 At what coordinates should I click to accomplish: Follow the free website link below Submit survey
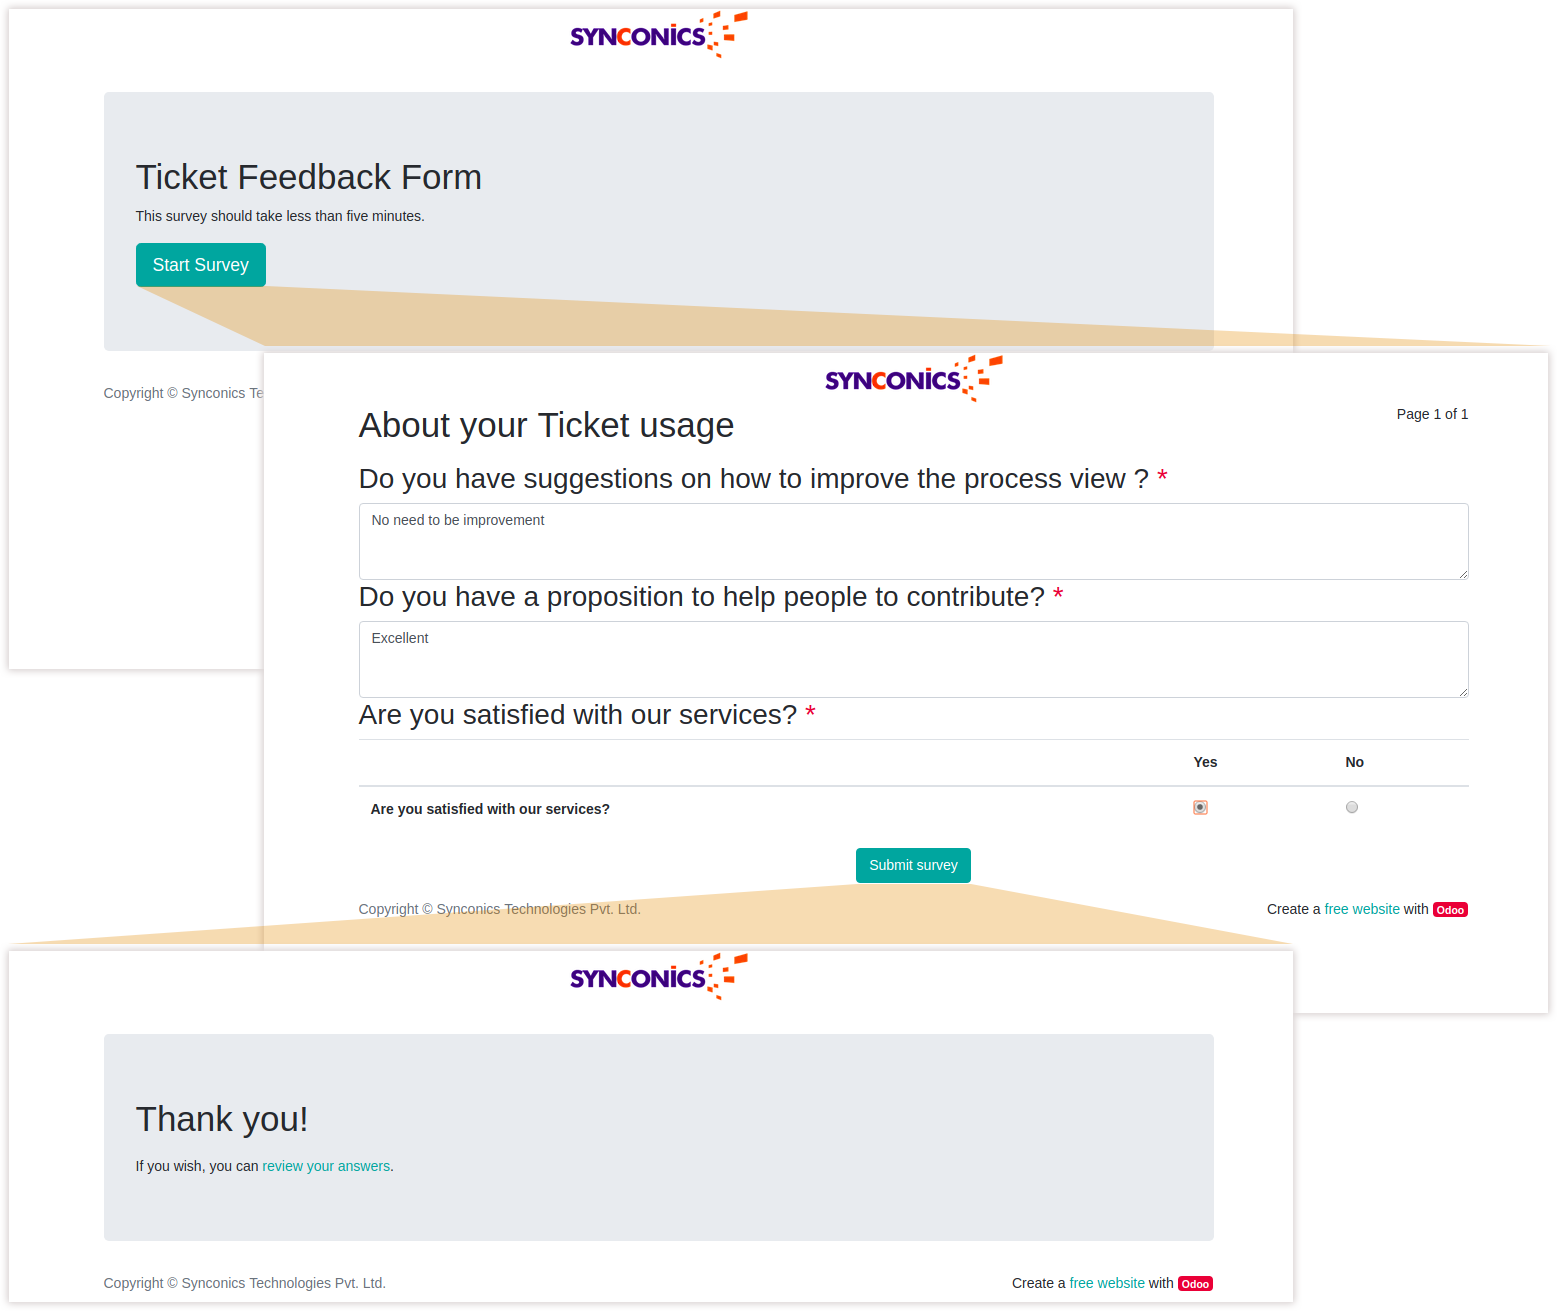click(x=1362, y=909)
